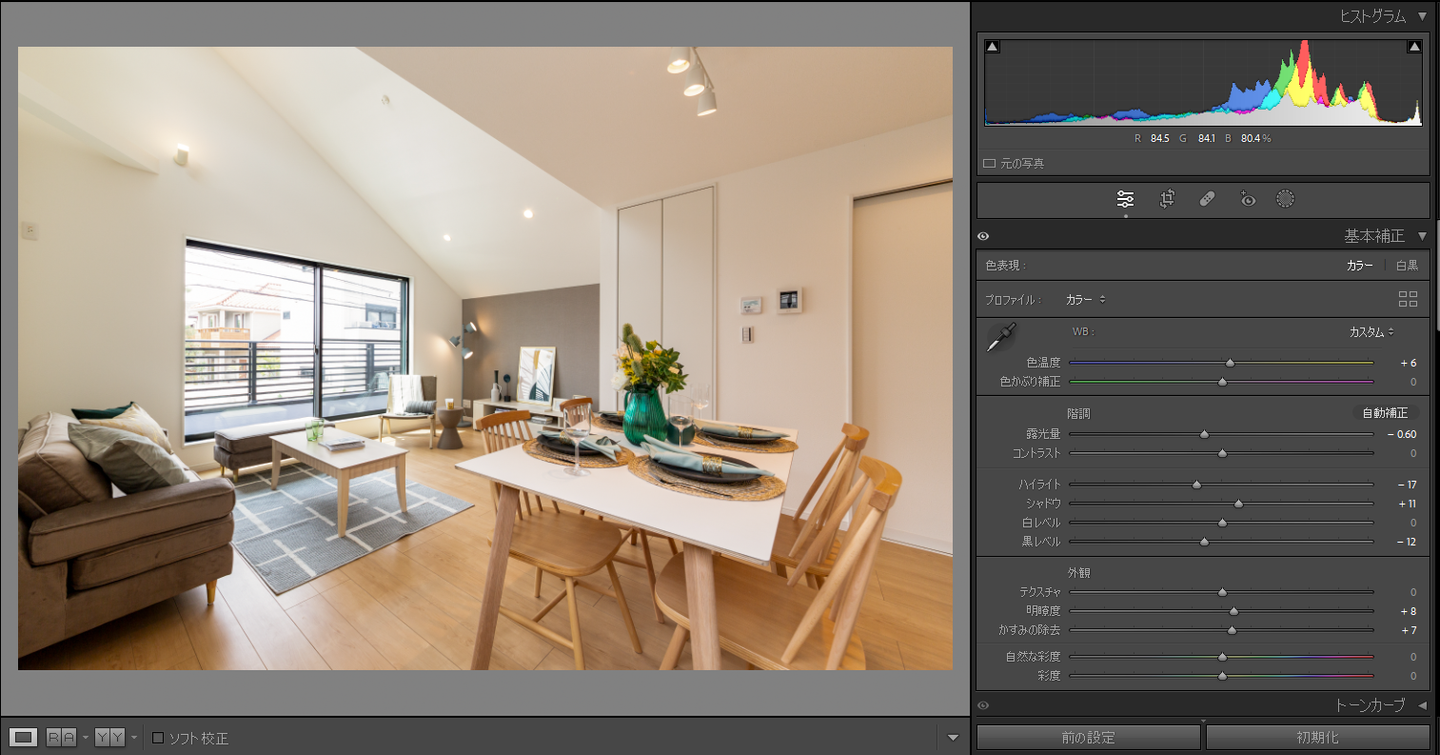The height and width of the screenshot is (755, 1440).
Task: Select the Edit sliders tool icon
Action: pyautogui.click(x=1125, y=199)
